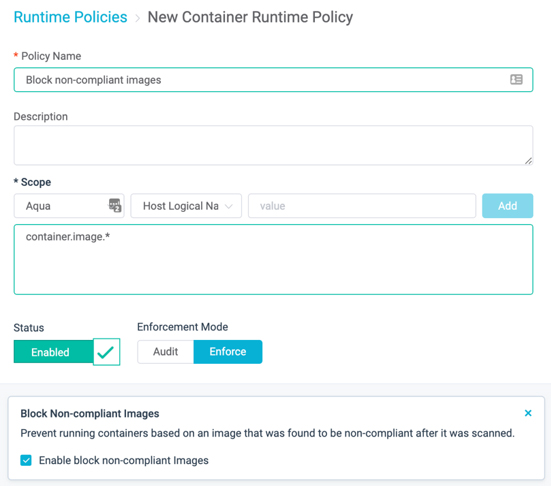551x486 pixels.
Task: Open the Aqua scope selector field
Action: (x=69, y=206)
